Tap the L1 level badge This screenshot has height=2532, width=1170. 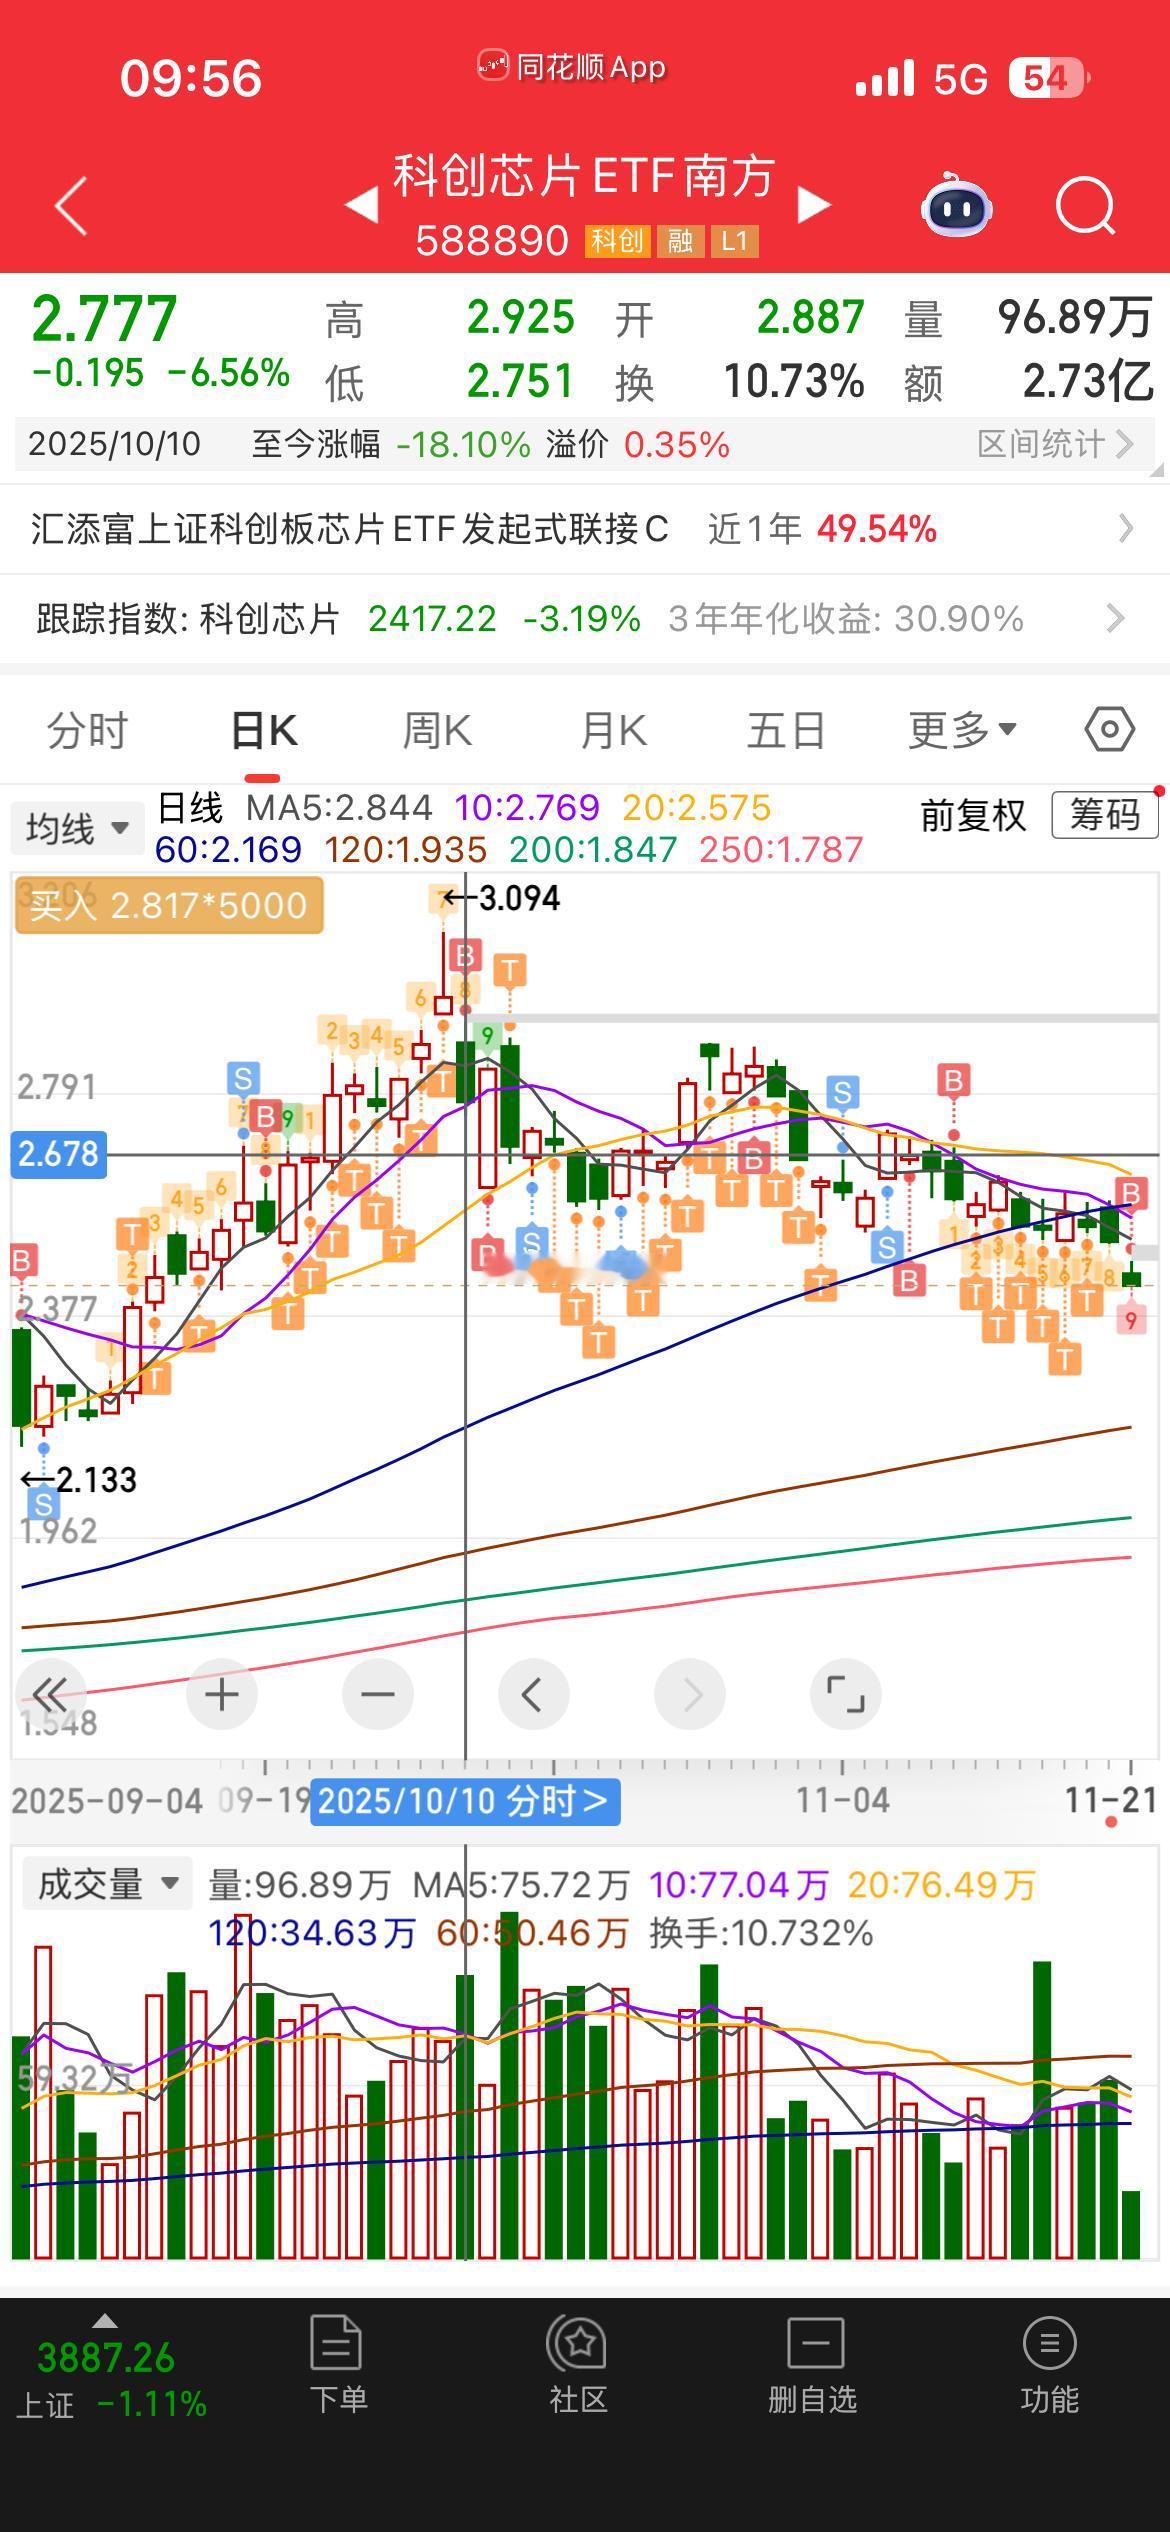tap(734, 241)
